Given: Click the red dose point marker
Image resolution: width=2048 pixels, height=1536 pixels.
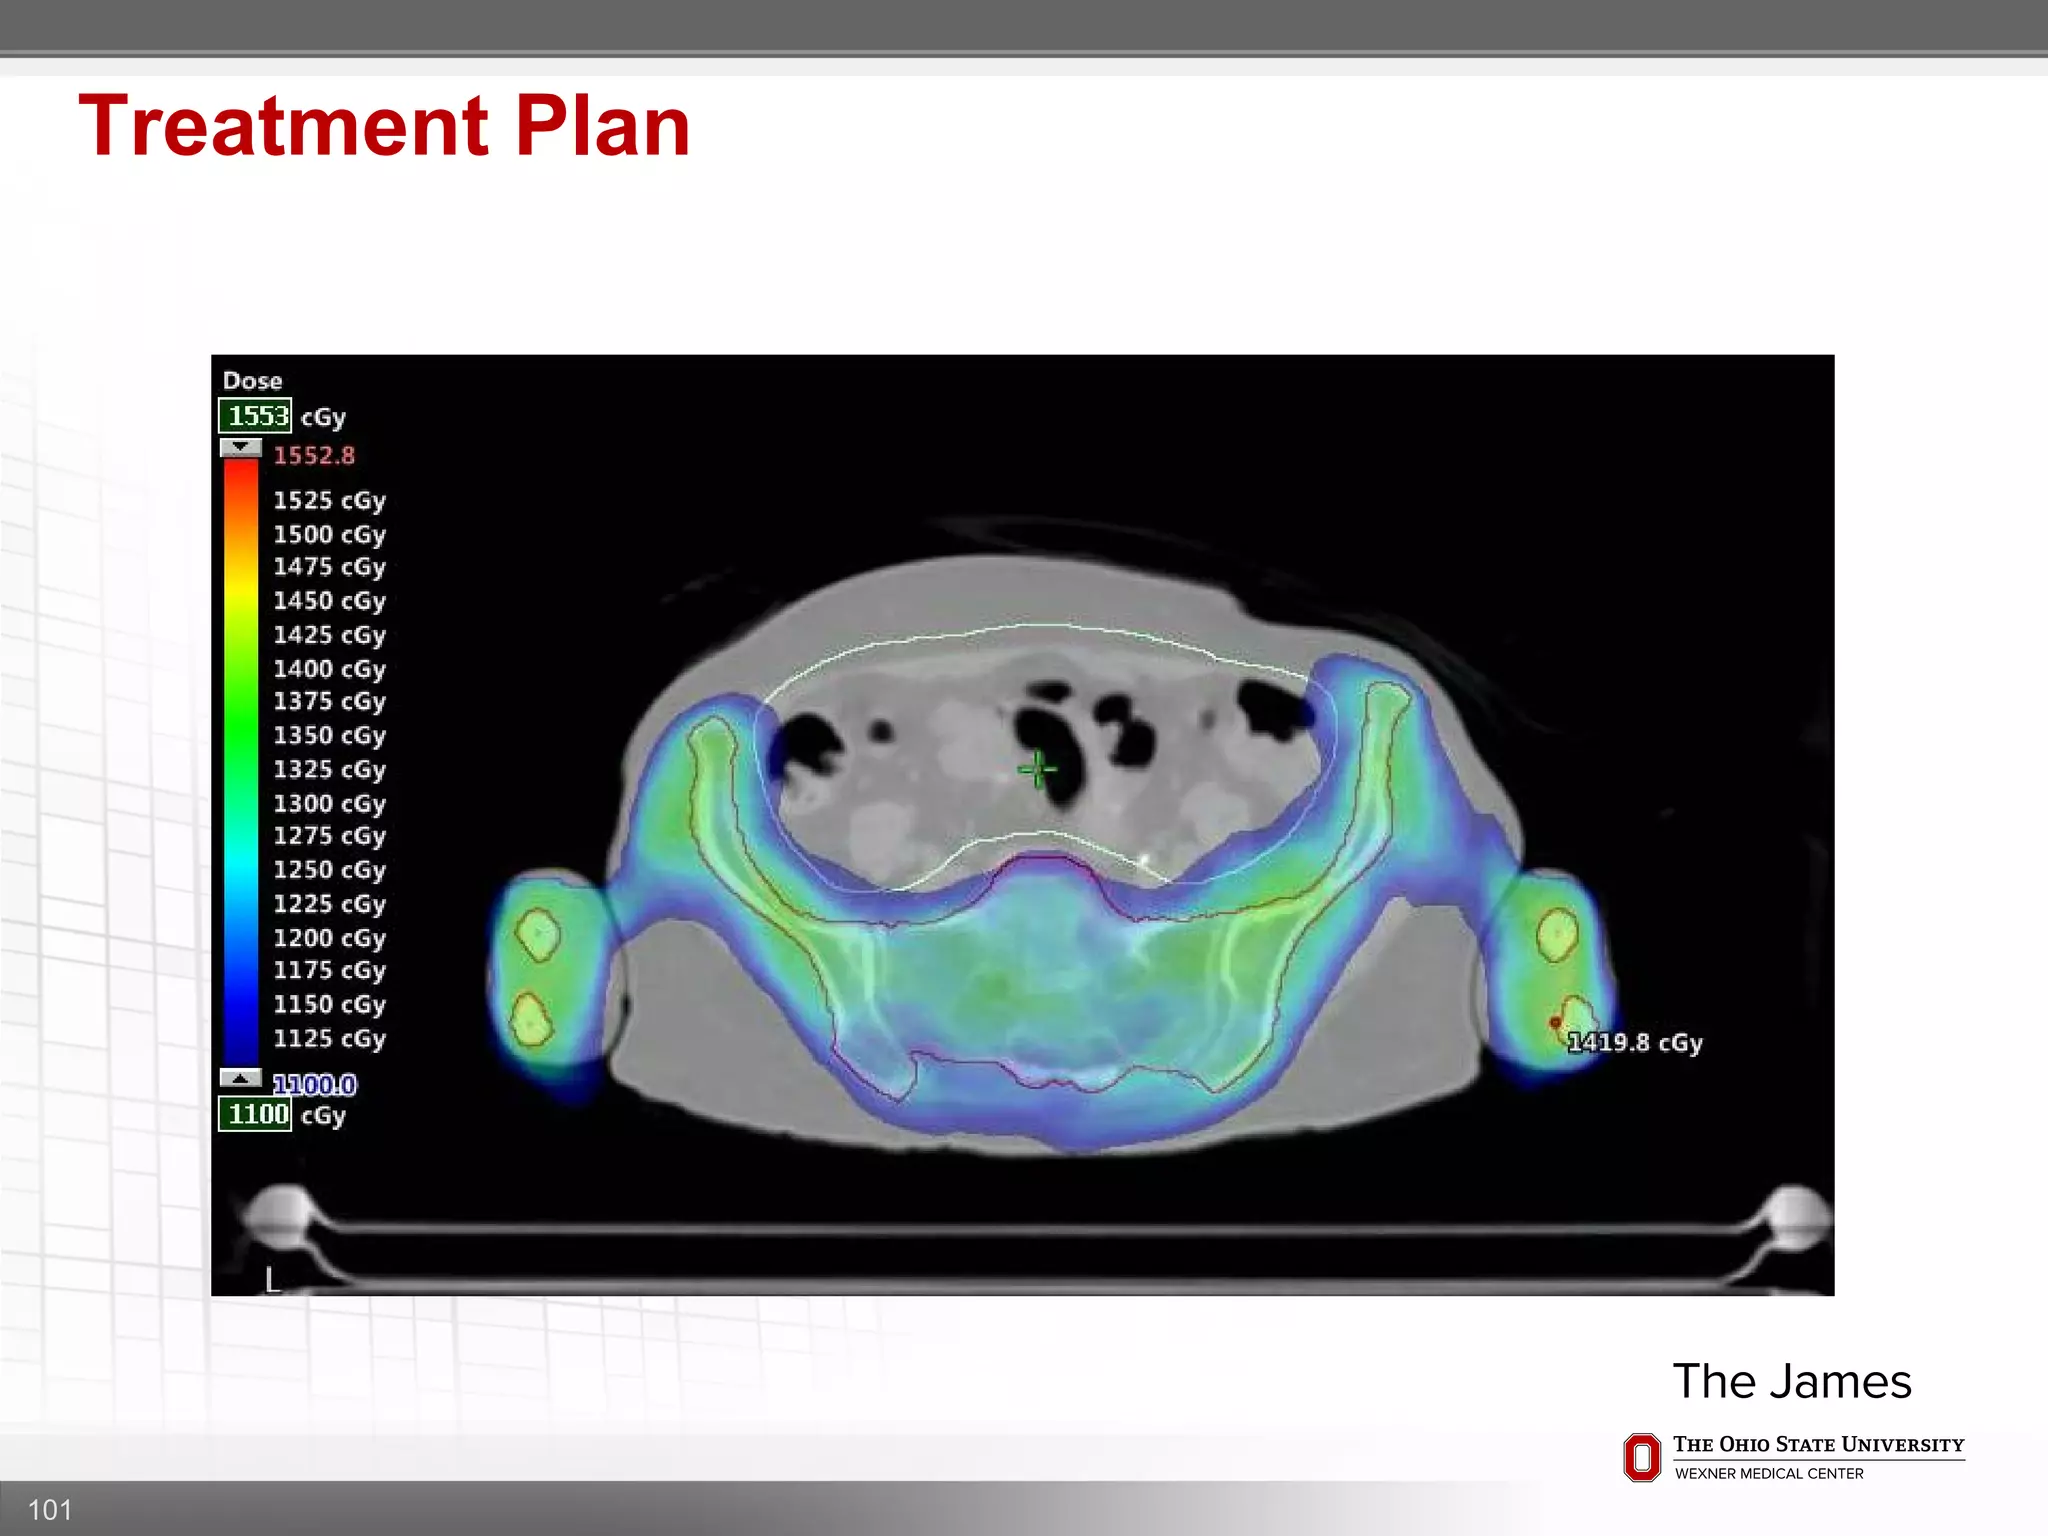Looking at the screenshot, I should (1555, 1022).
